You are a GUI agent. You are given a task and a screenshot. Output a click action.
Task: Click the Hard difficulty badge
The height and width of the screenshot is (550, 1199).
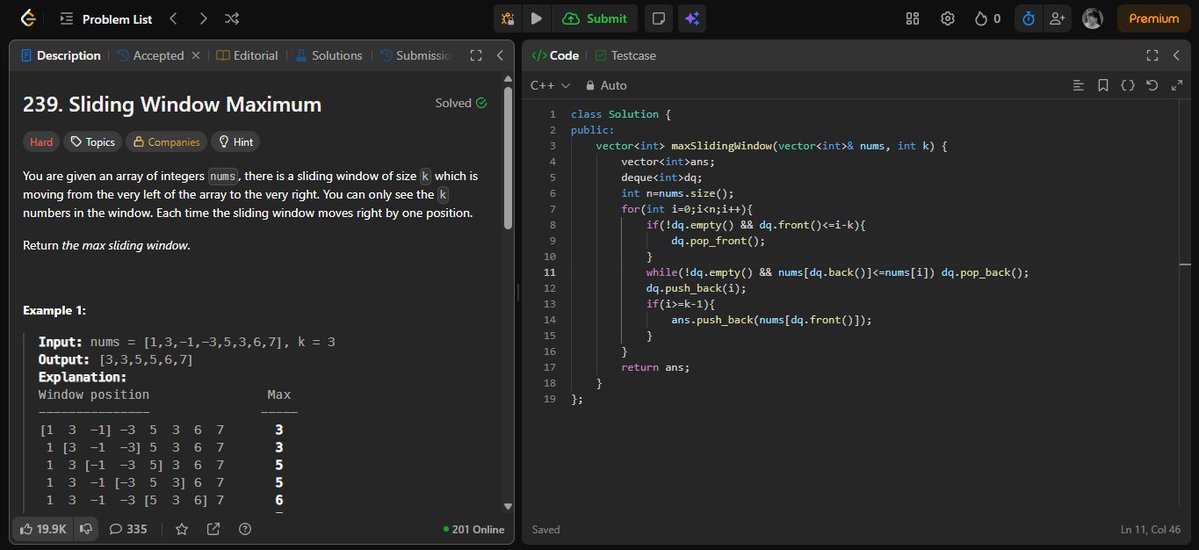coord(41,142)
